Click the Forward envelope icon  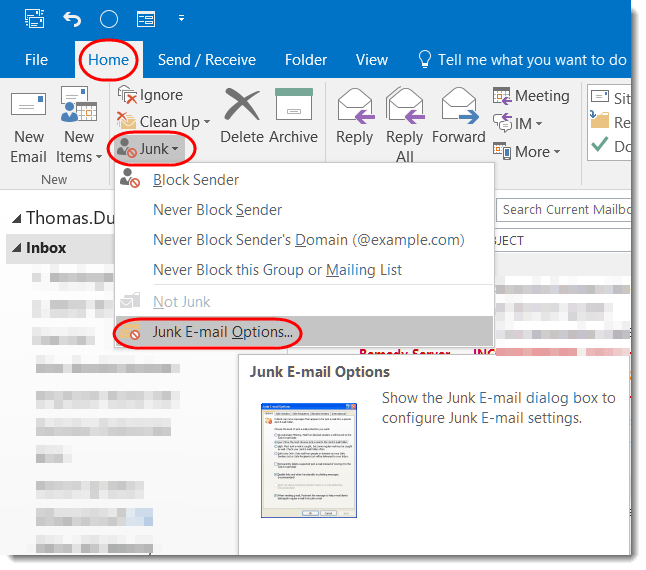click(x=459, y=106)
